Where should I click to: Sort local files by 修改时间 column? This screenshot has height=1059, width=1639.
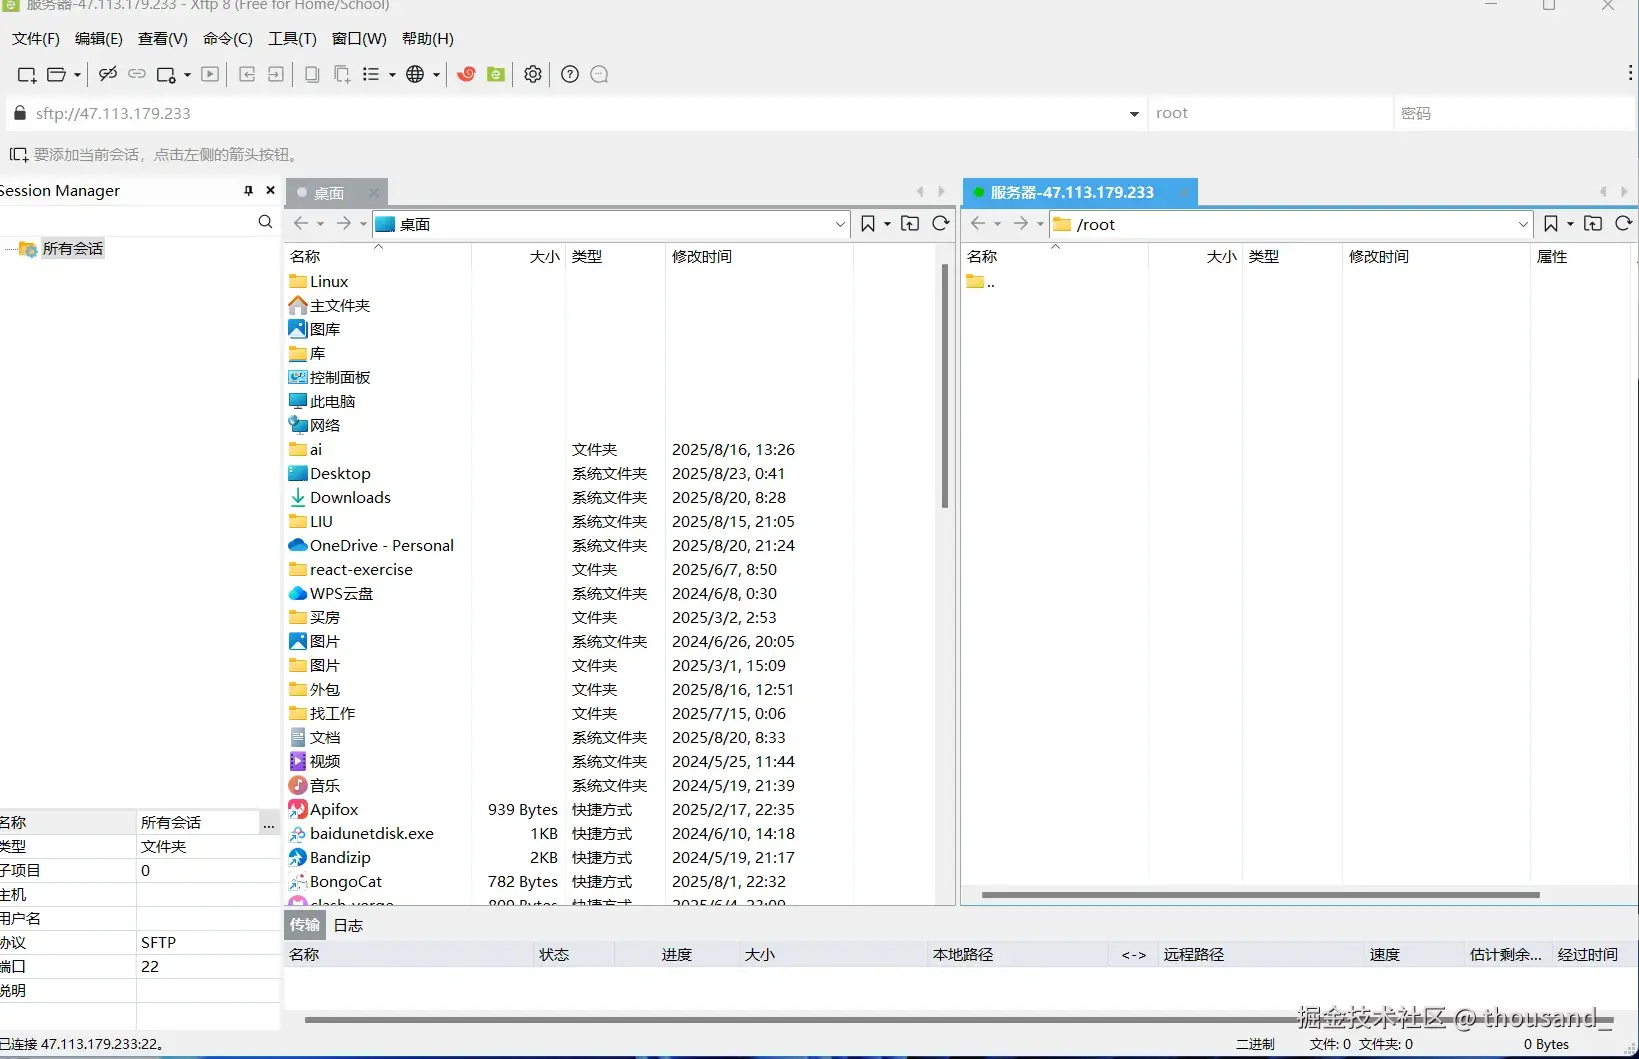click(759, 257)
